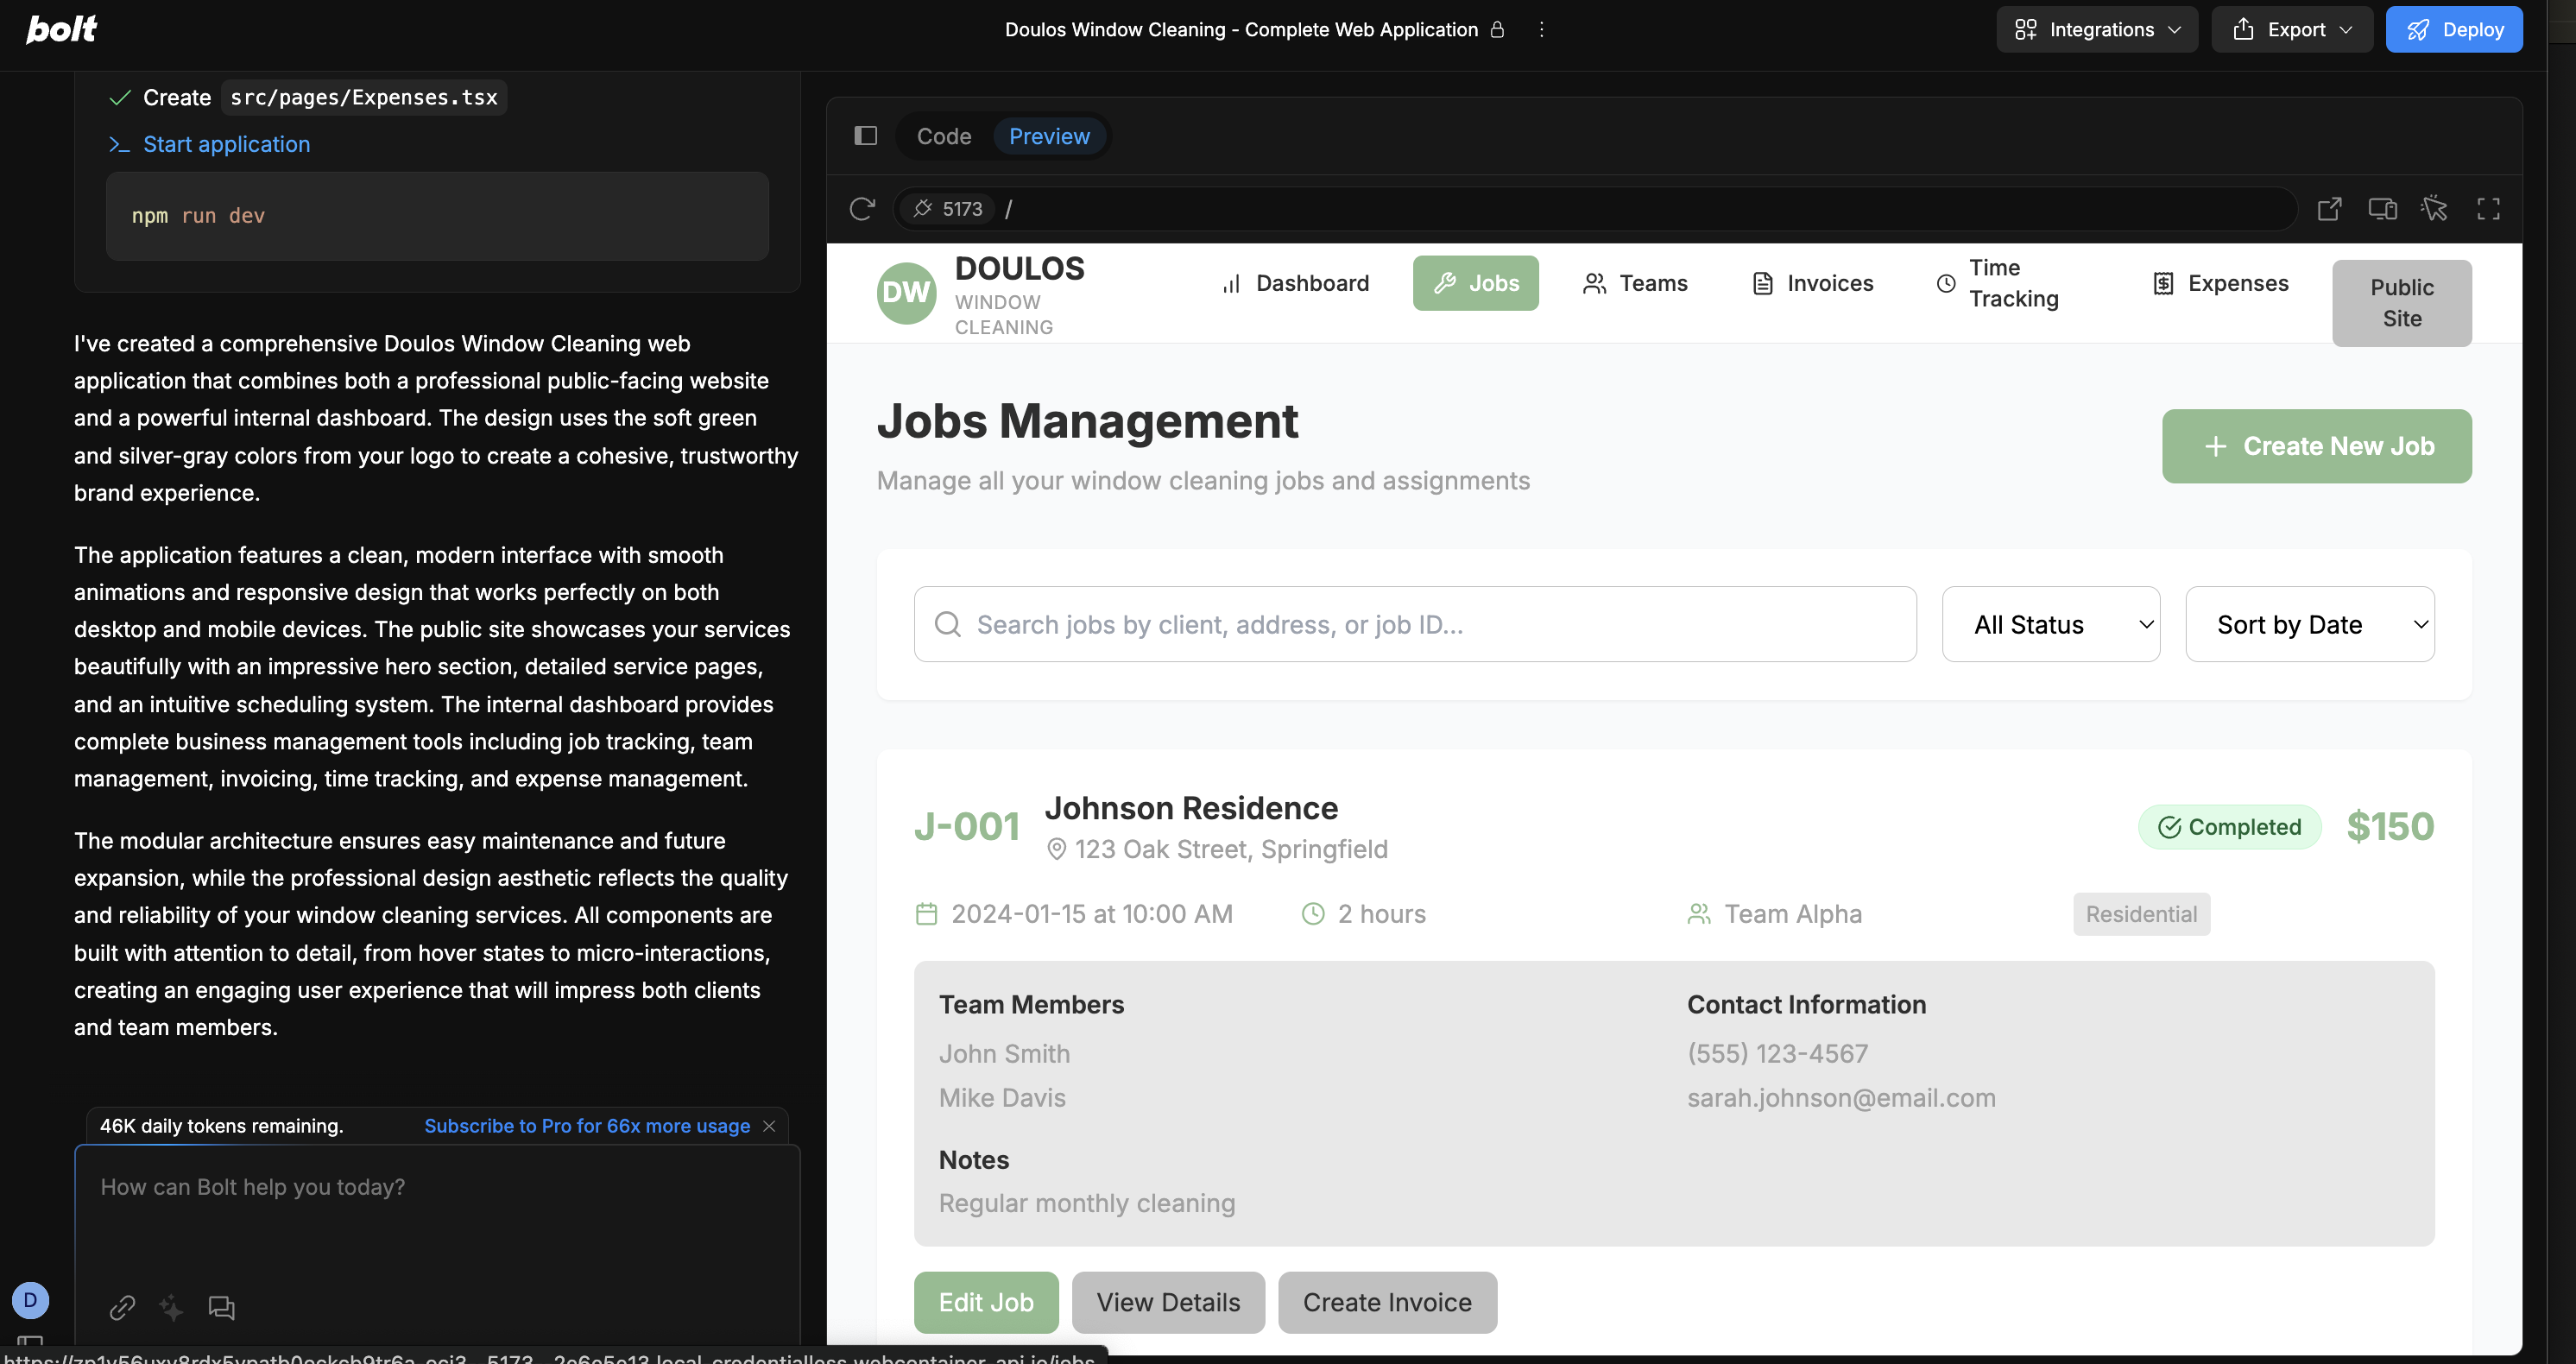
Task: Click Subscribe to Pro link
Action: point(587,1126)
